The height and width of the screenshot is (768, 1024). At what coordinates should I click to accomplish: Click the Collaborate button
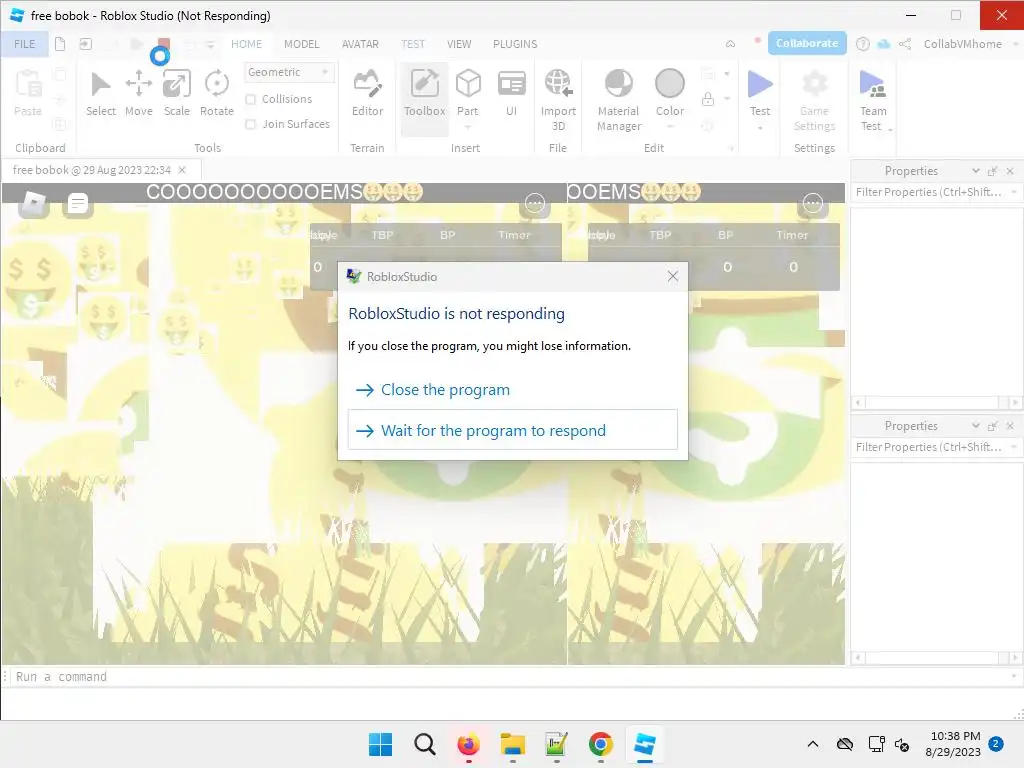pos(807,43)
